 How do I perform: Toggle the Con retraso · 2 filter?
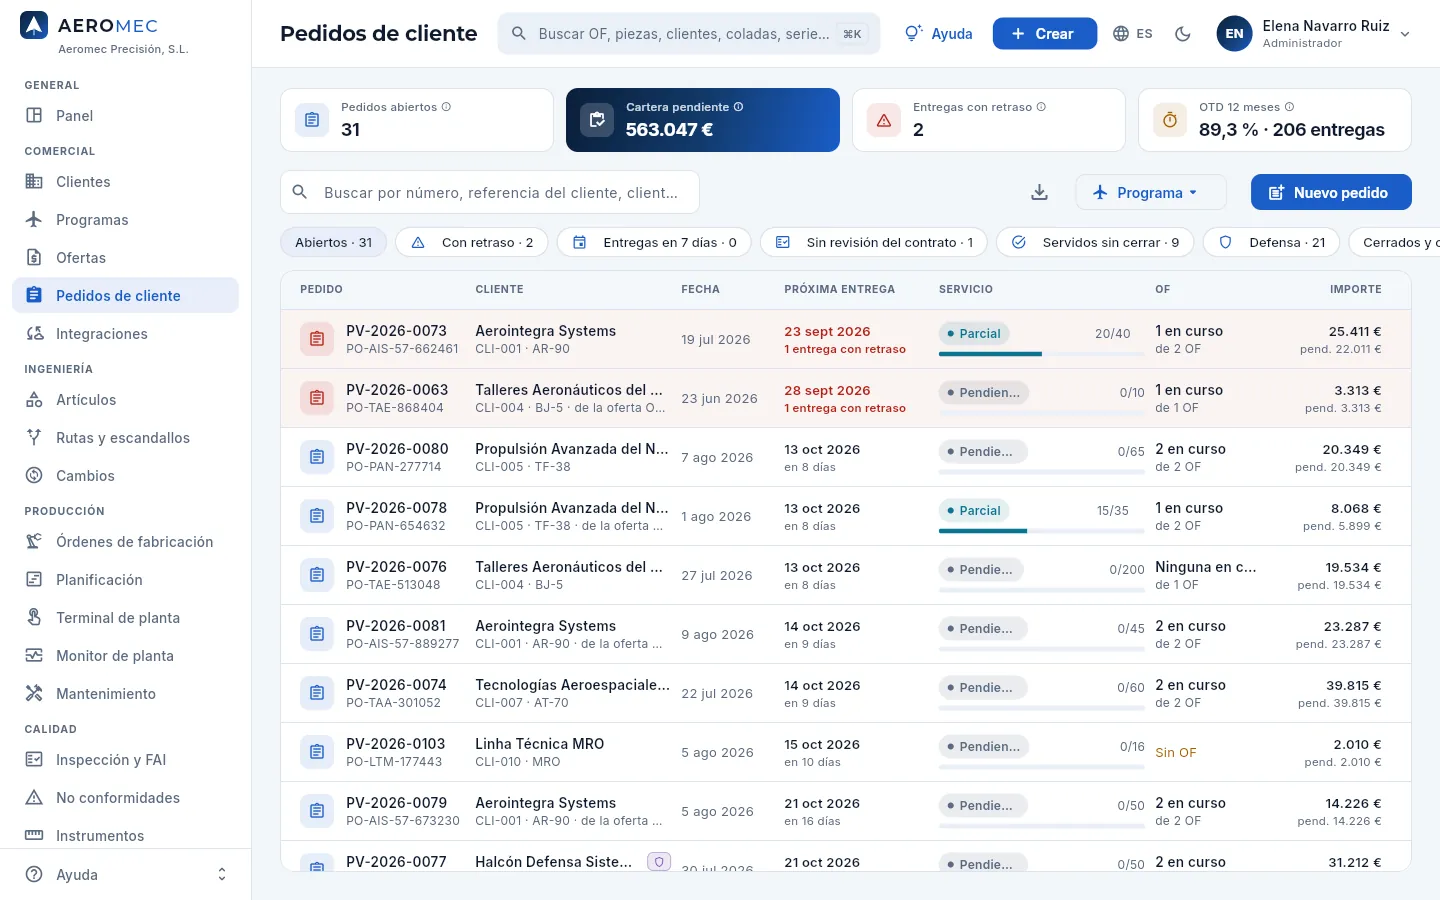472,242
